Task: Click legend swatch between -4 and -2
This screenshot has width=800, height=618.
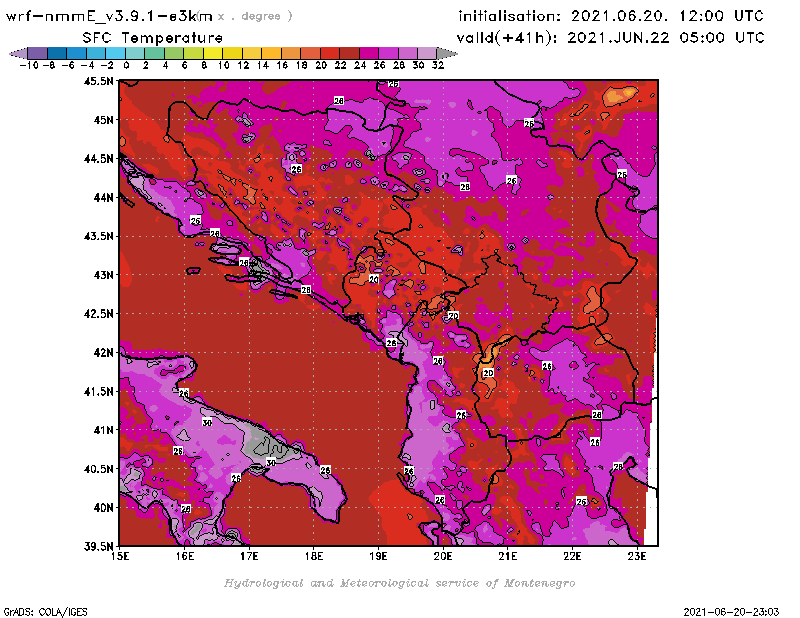Action: pos(96,53)
